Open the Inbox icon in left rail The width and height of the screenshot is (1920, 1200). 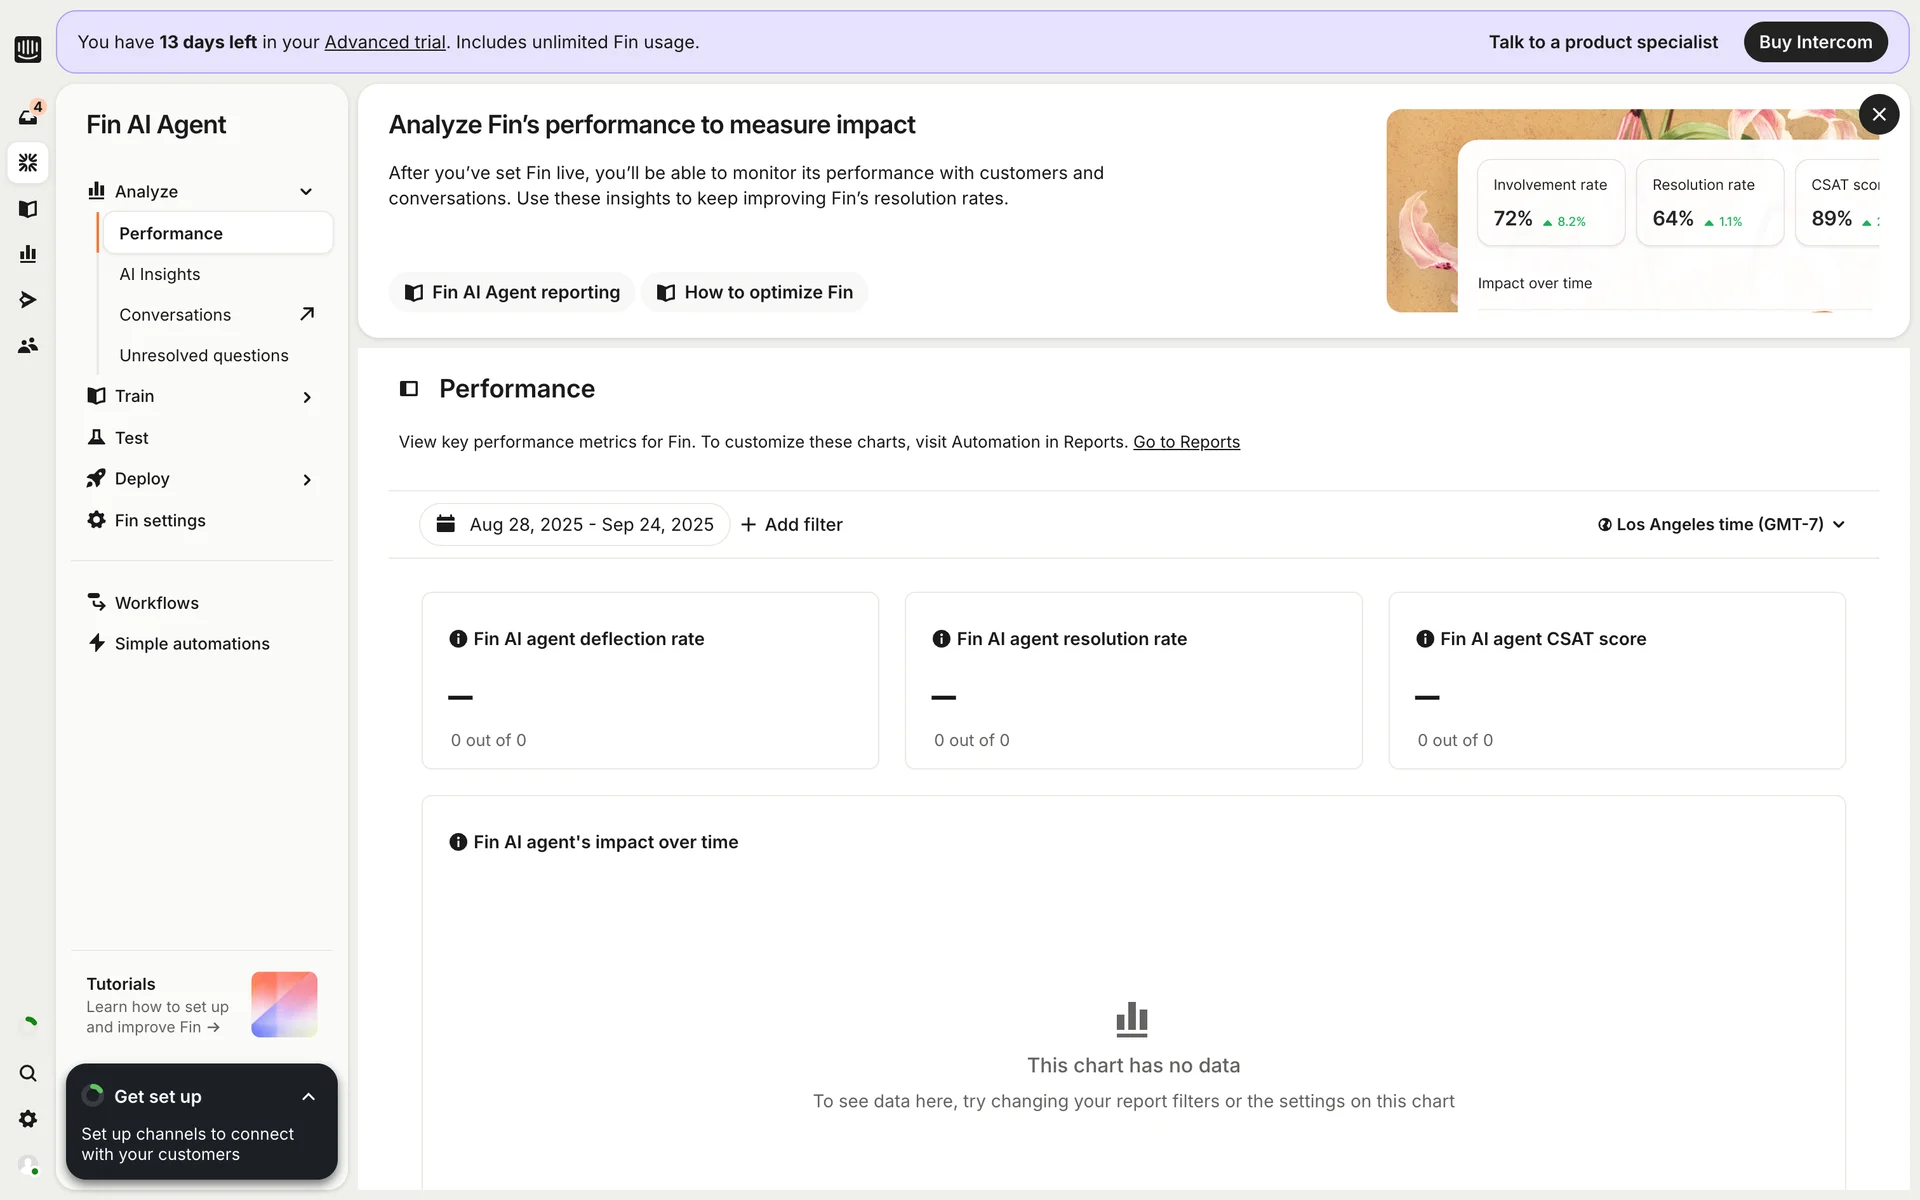pyautogui.click(x=28, y=116)
